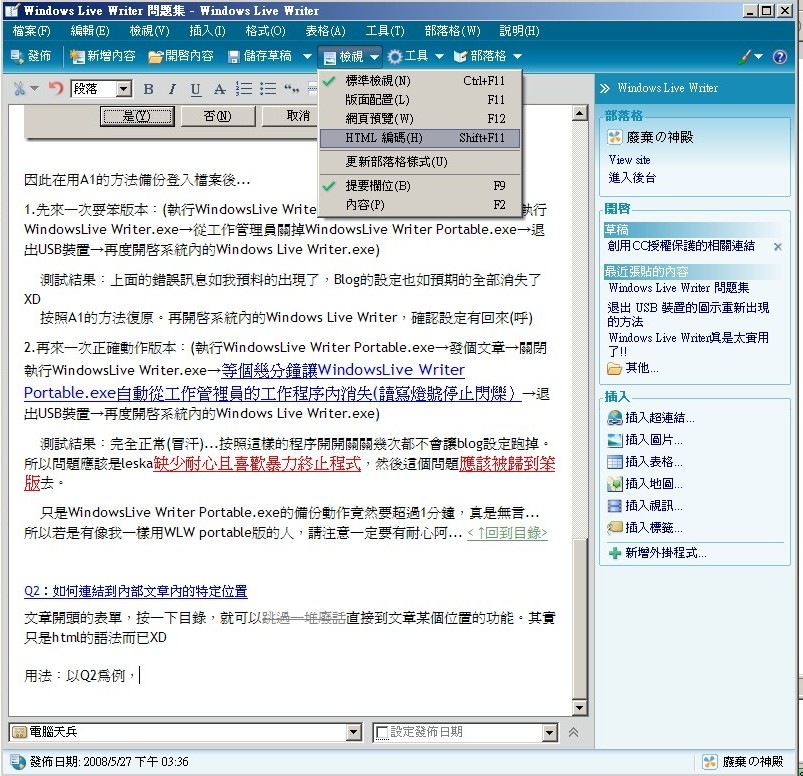This screenshot has width=803, height=776.
Task: Open the 段落 paragraph style dropdown
Action: (123, 89)
